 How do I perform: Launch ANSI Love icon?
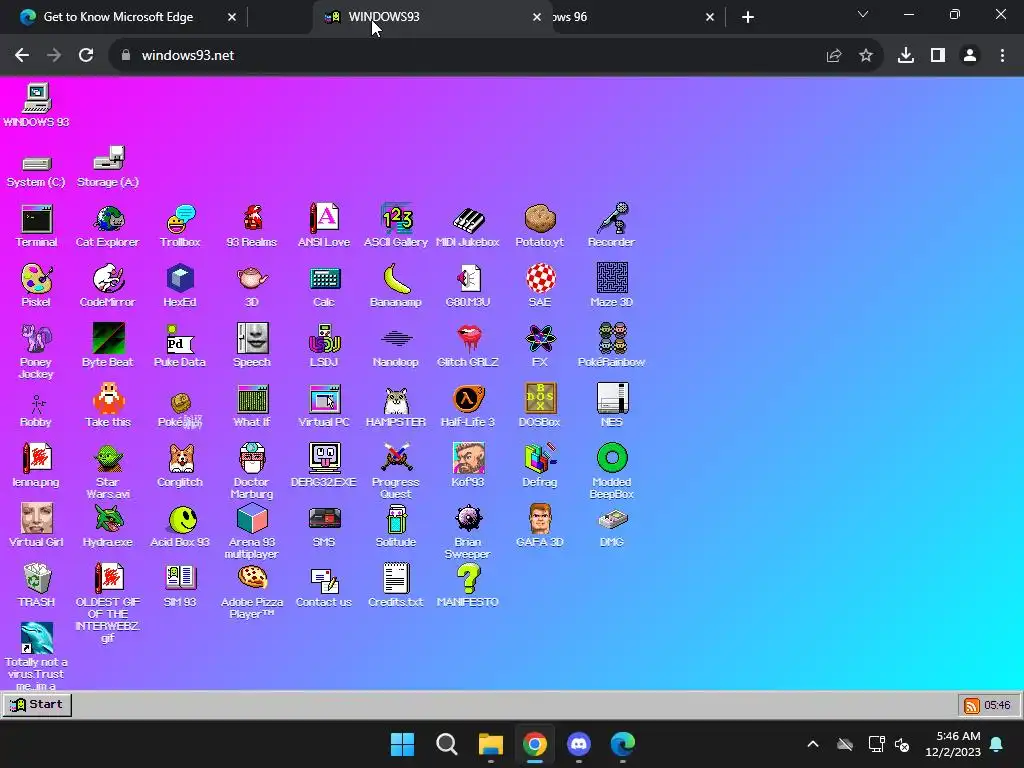click(324, 226)
